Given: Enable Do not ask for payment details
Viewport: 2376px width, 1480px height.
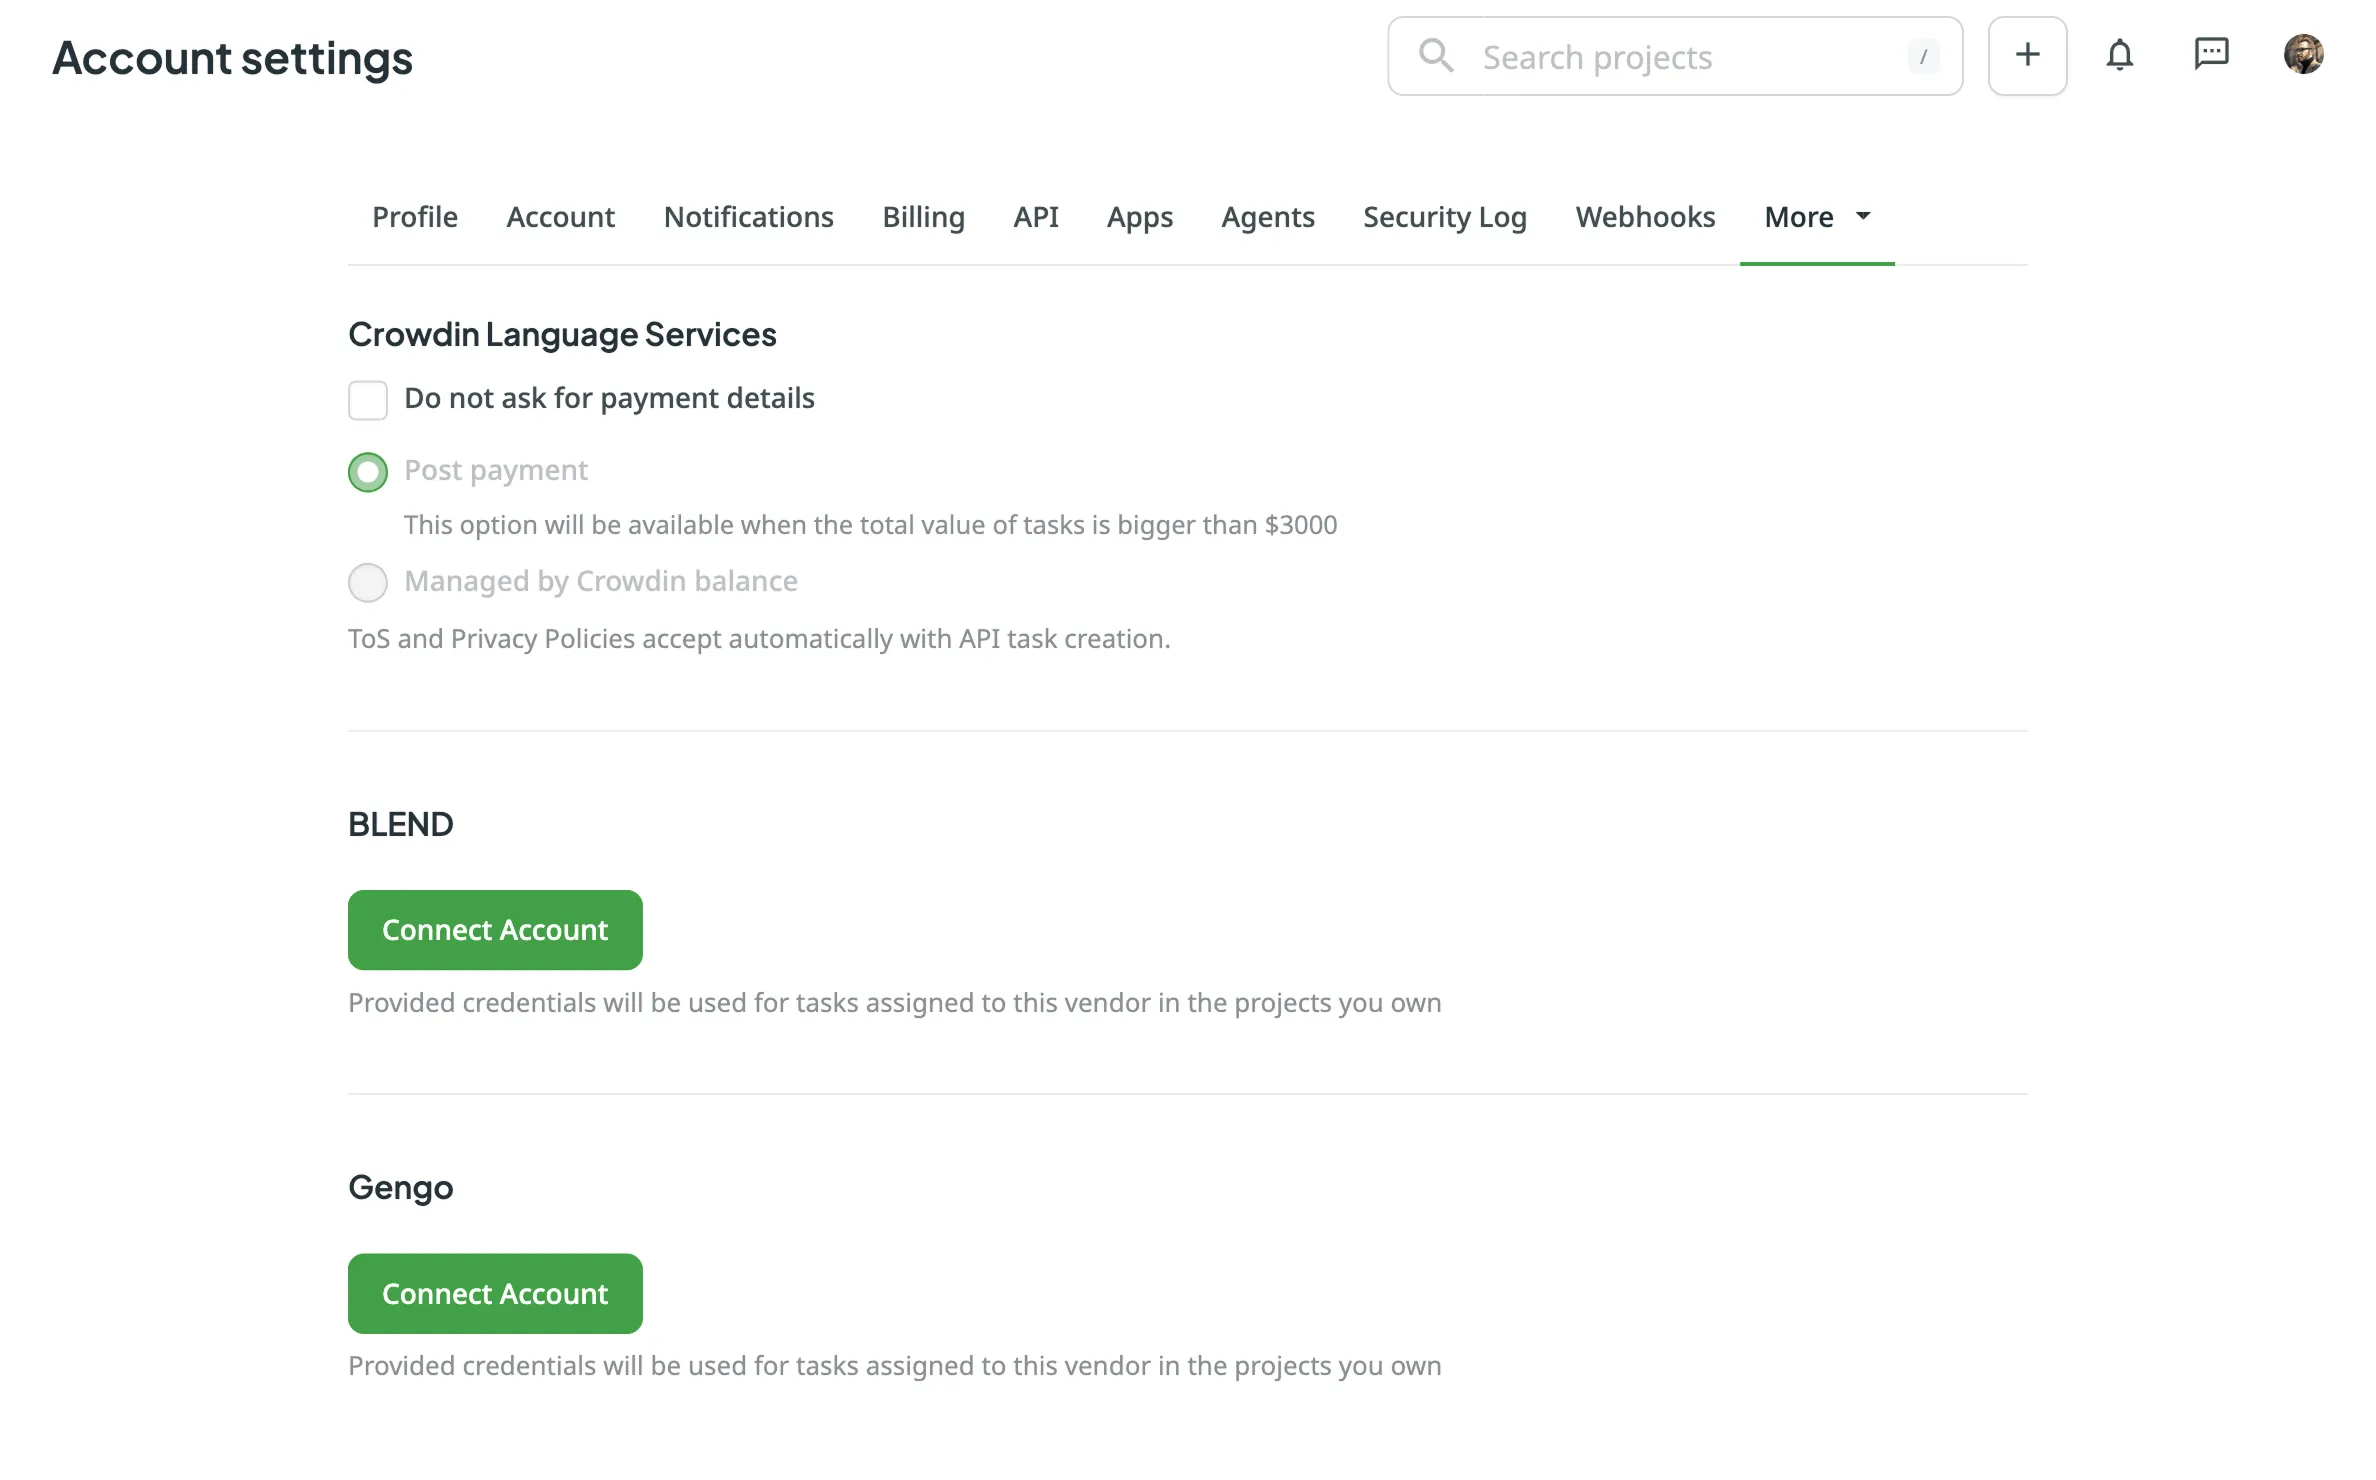Looking at the screenshot, I should (x=368, y=399).
